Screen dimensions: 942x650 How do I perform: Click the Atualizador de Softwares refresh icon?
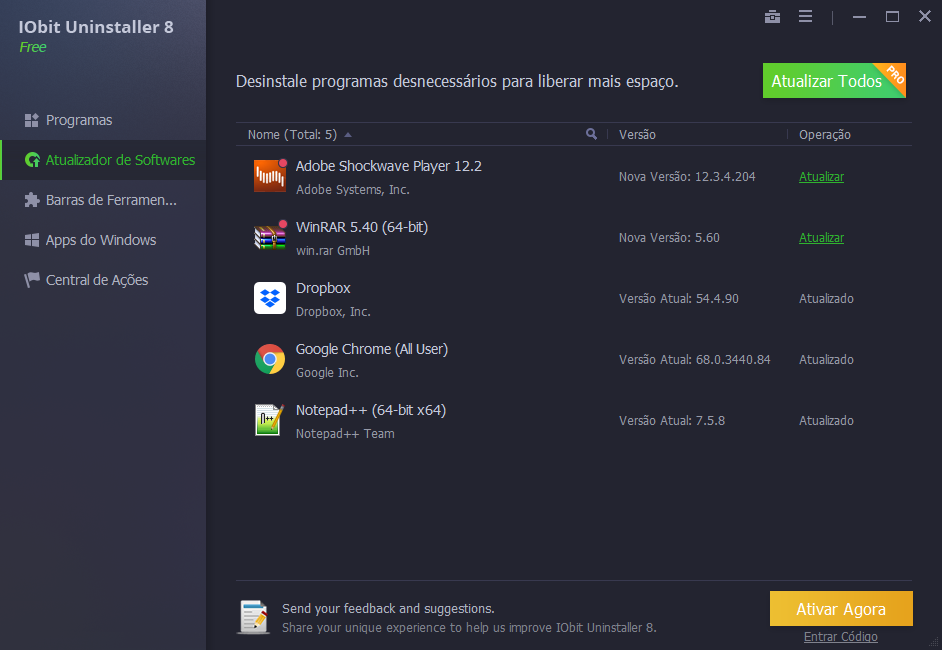32,160
